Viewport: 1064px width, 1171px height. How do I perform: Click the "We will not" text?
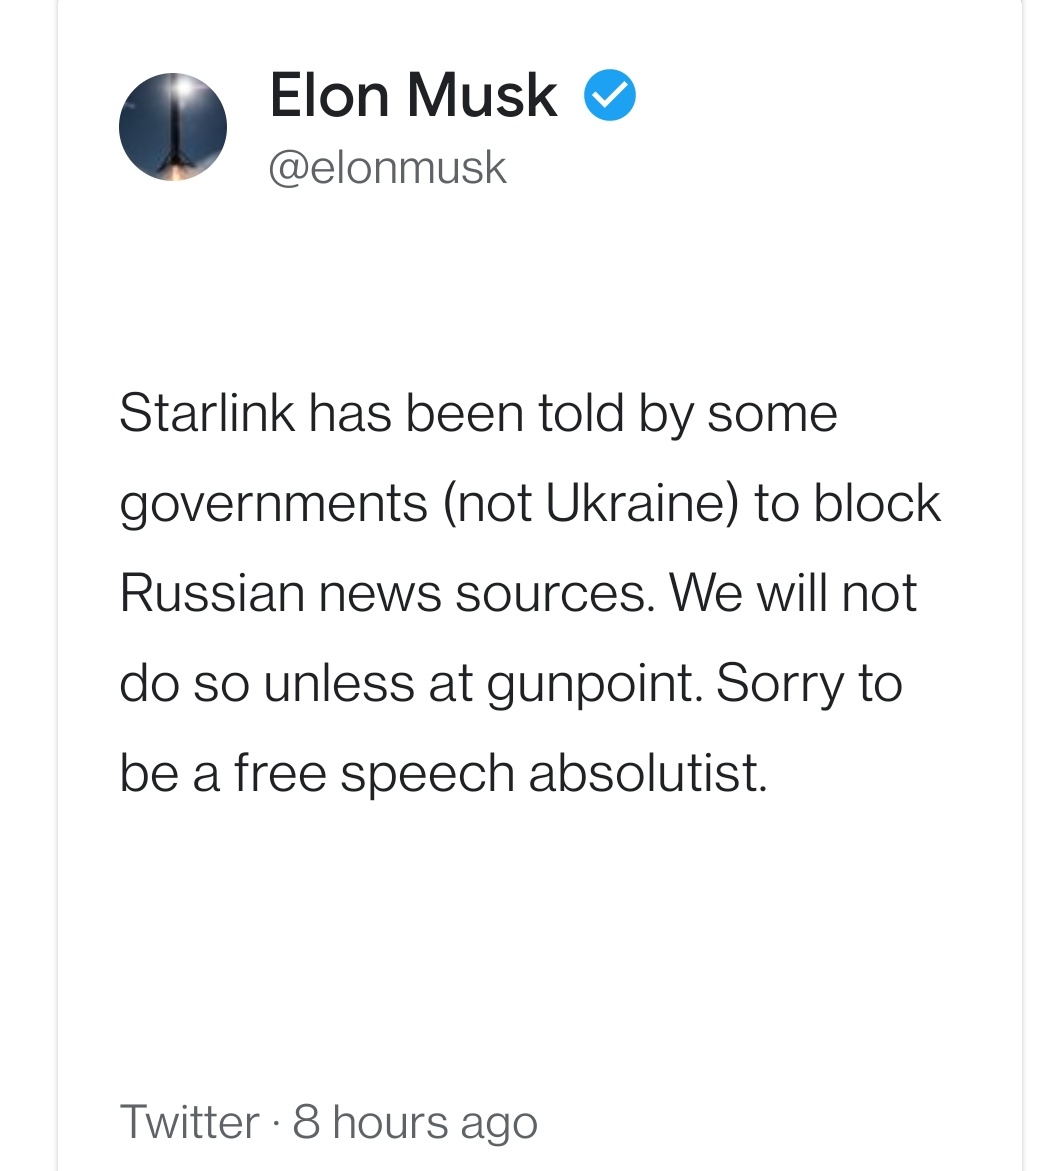793,593
